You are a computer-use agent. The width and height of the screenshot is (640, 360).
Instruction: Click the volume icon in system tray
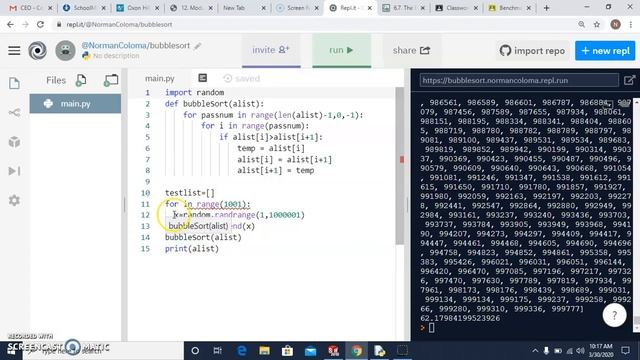(x=580, y=351)
